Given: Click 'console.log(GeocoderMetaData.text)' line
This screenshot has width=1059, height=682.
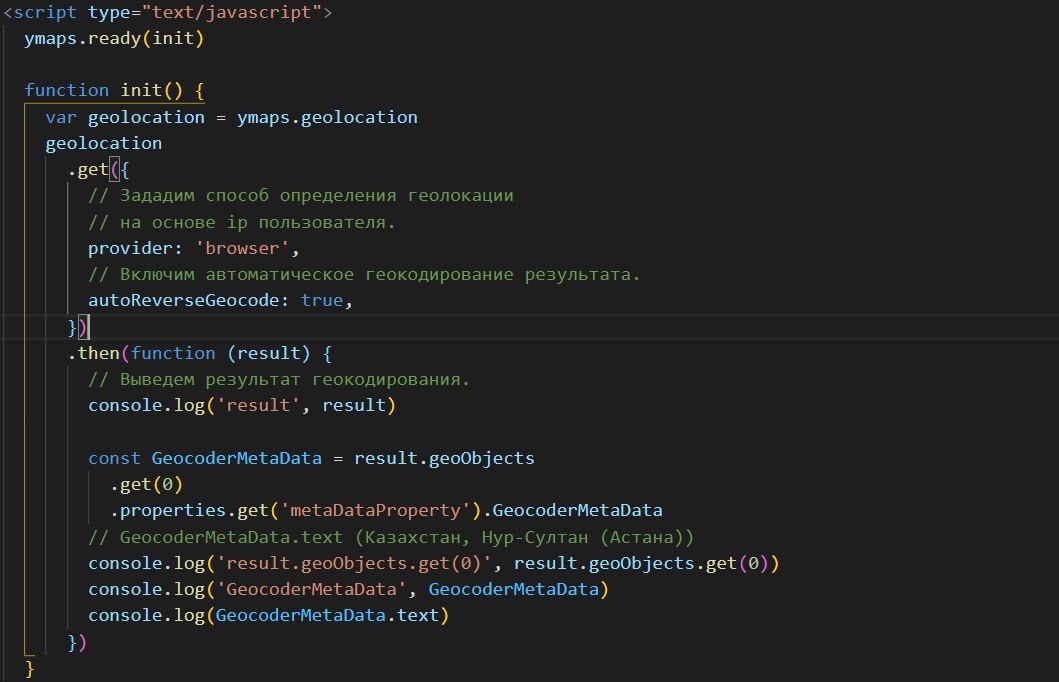Looking at the screenshot, I should click(x=269, y=616).
